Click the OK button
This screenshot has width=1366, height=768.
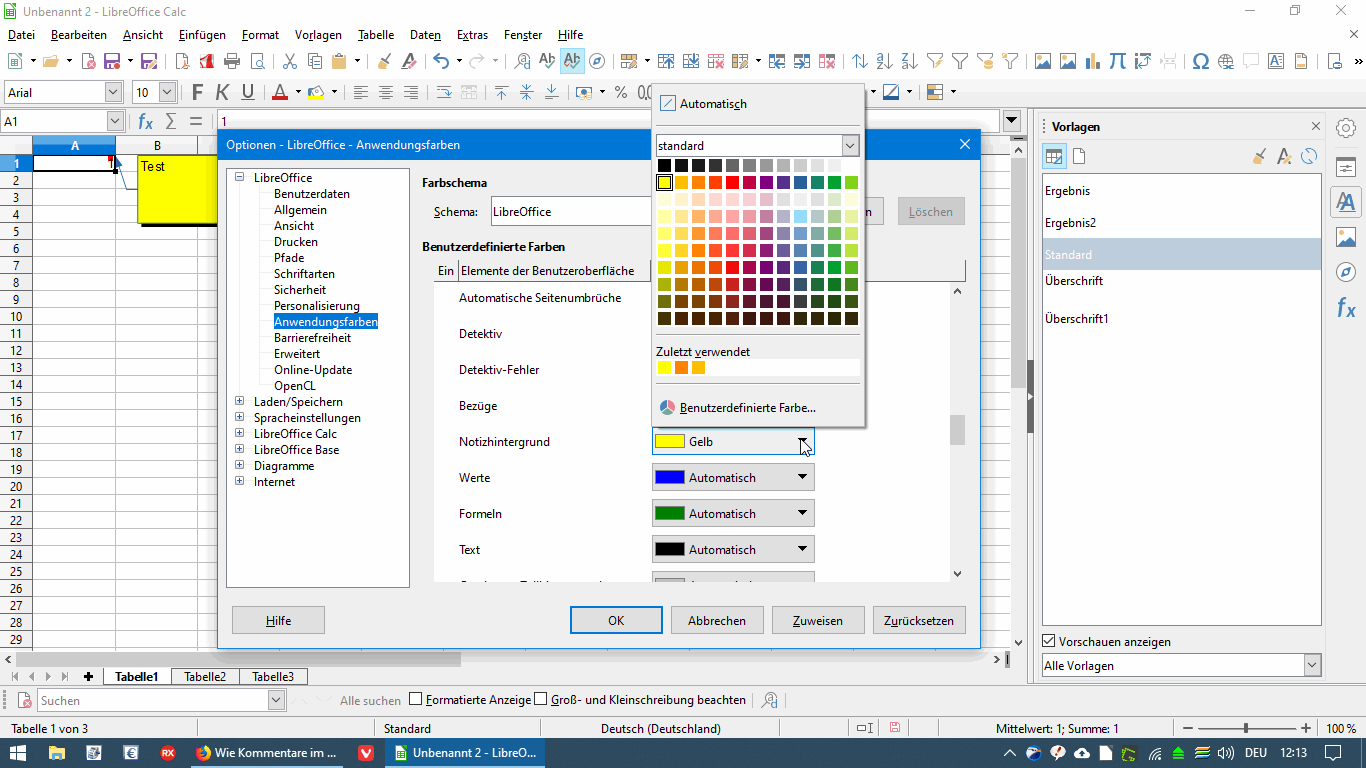[616, 620]
